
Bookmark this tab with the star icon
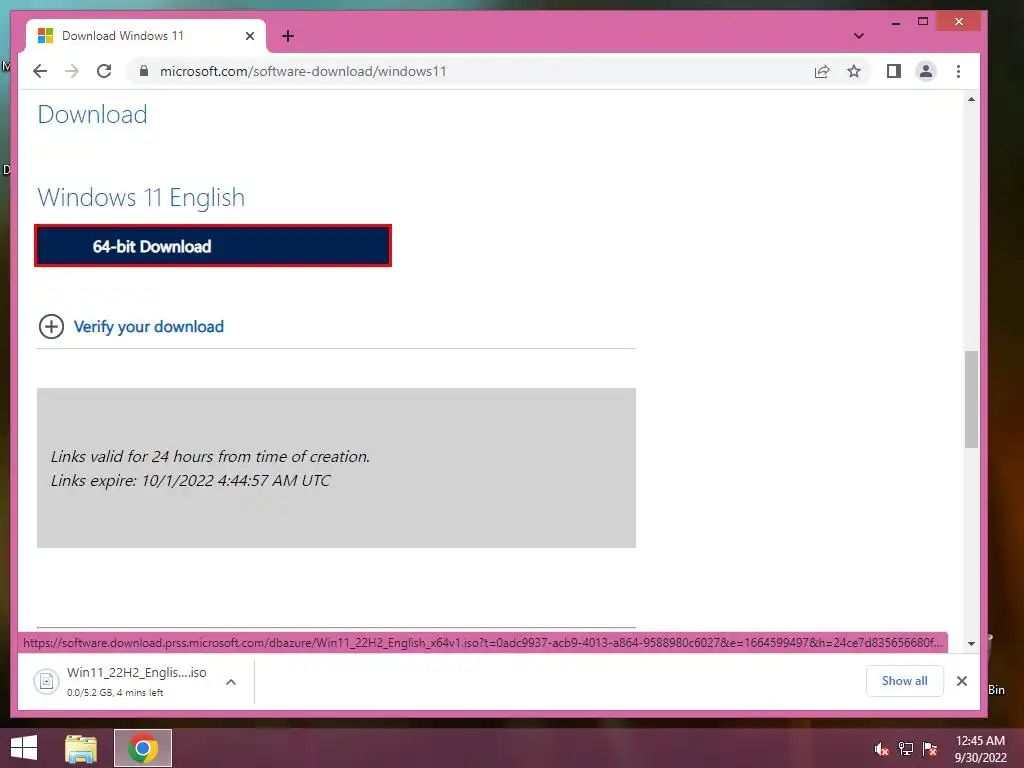[854, 71]
